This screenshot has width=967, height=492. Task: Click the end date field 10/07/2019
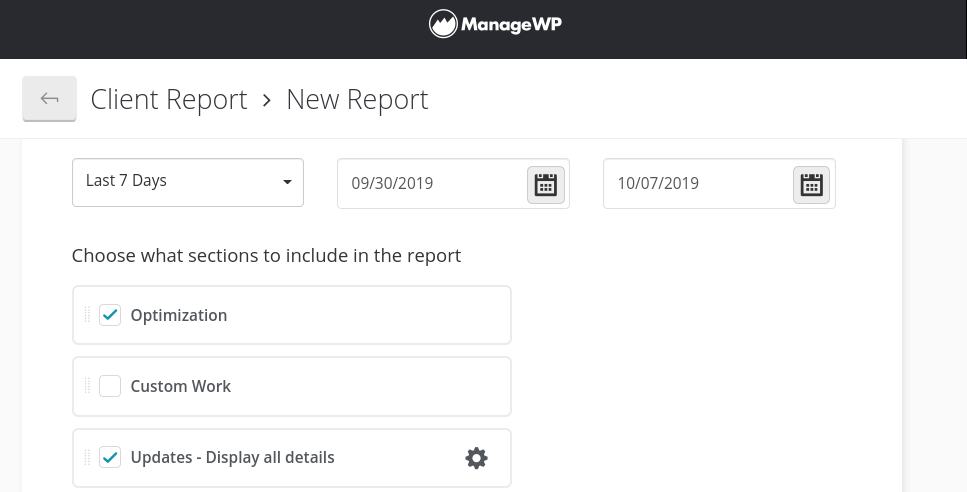(696, 184)
